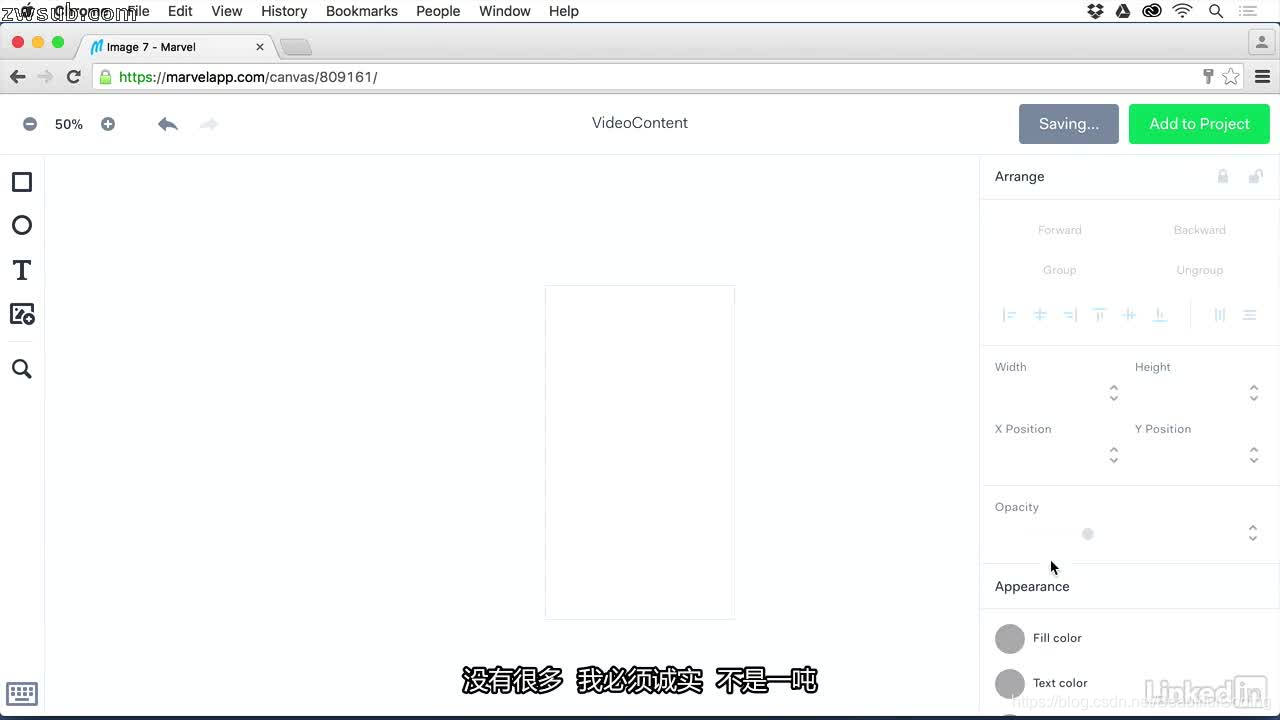Group the selected elements

(1060, 270)
